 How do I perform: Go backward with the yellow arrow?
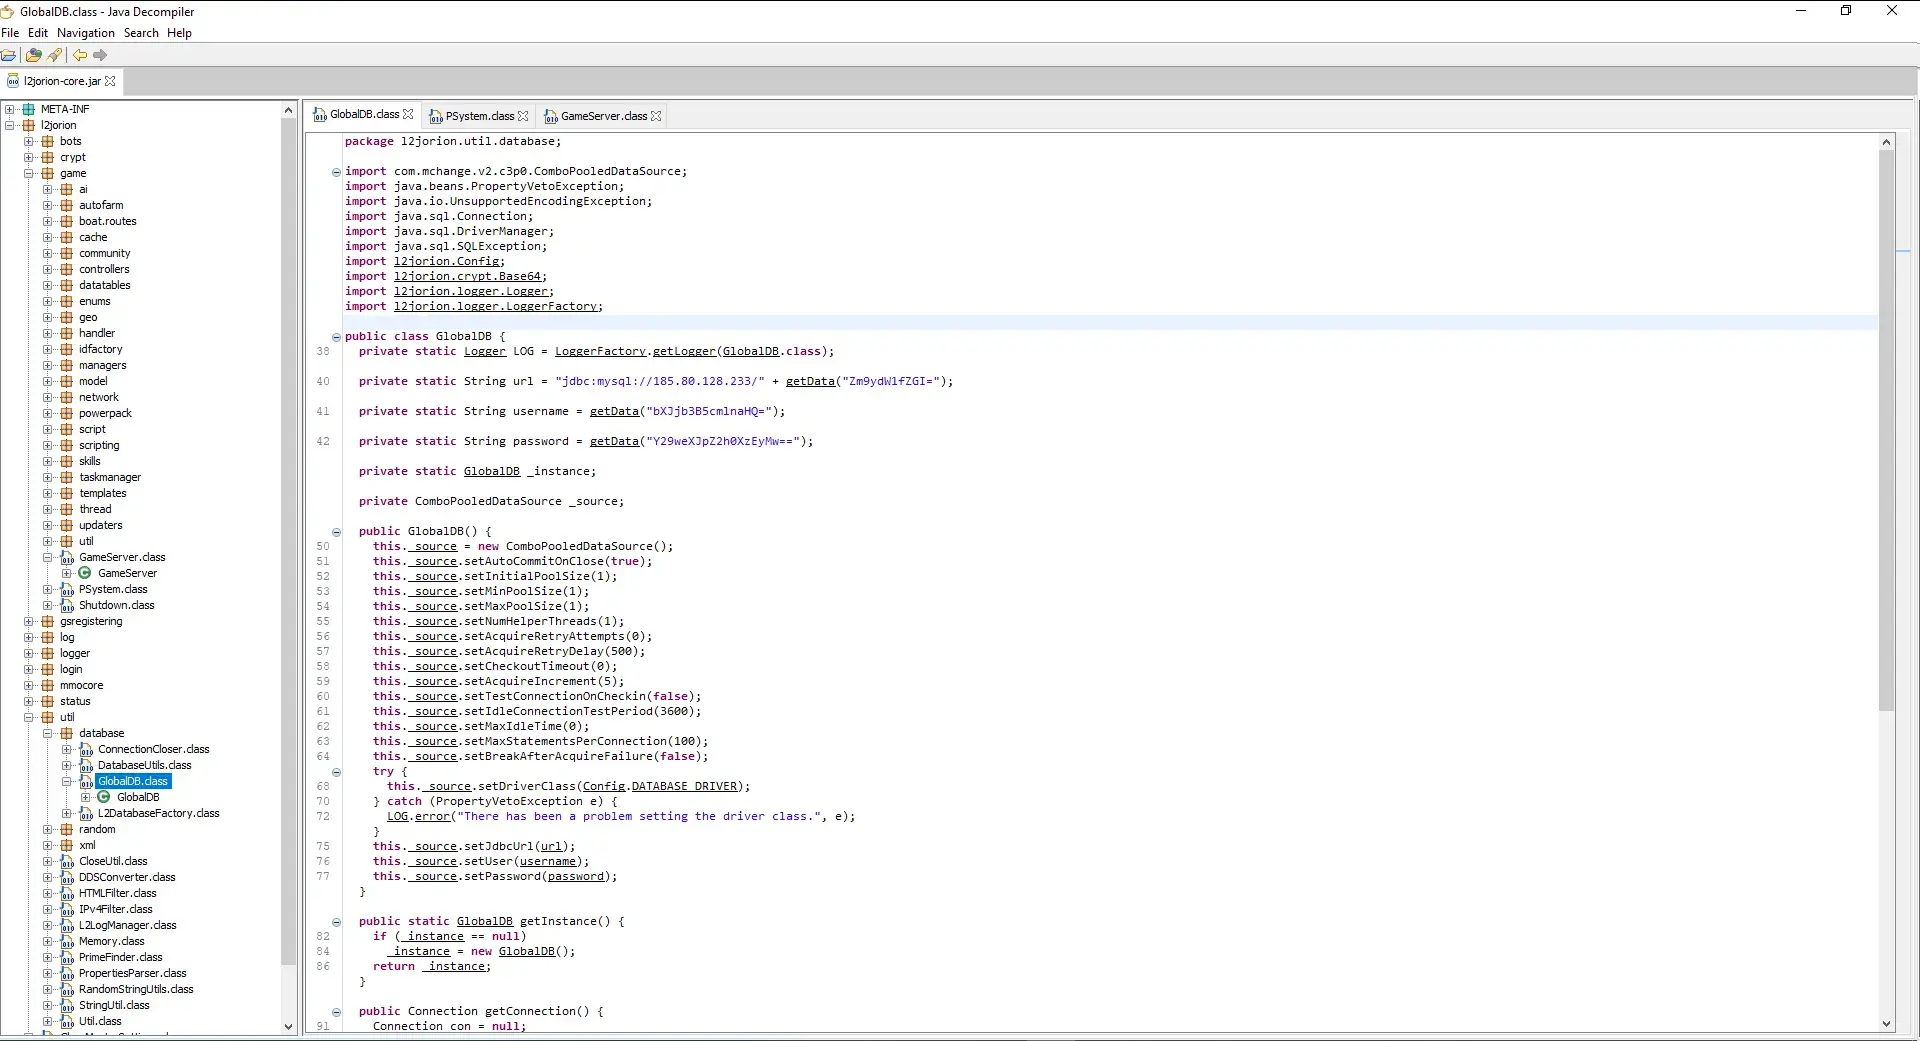(80, 55)
